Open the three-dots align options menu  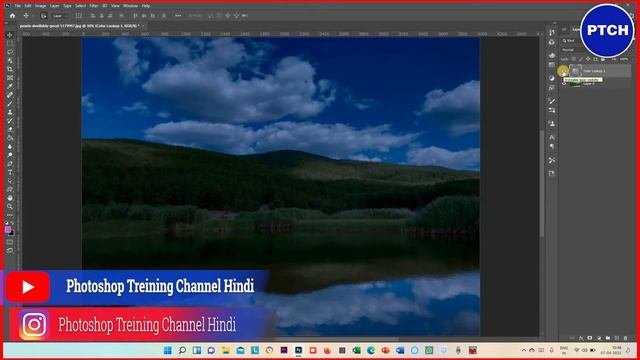[178, 16]
